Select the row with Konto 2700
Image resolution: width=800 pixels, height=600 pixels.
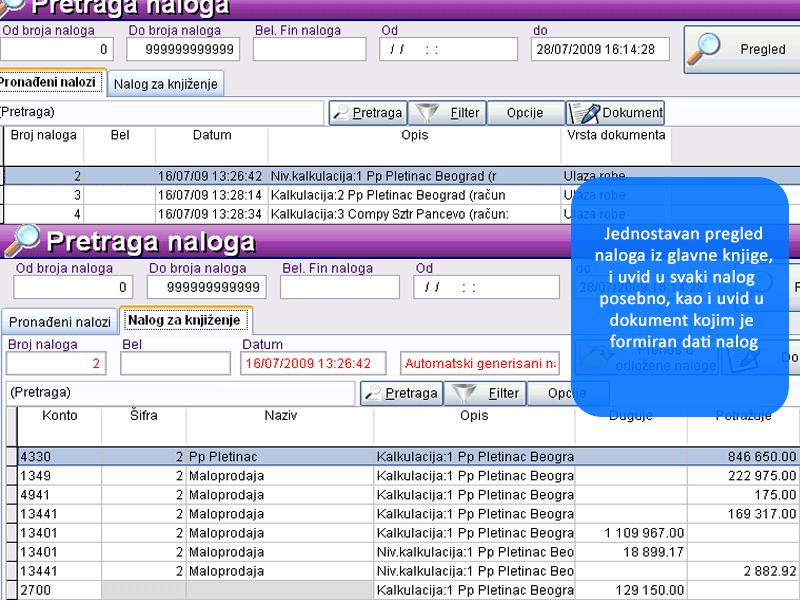pos(300,591)
